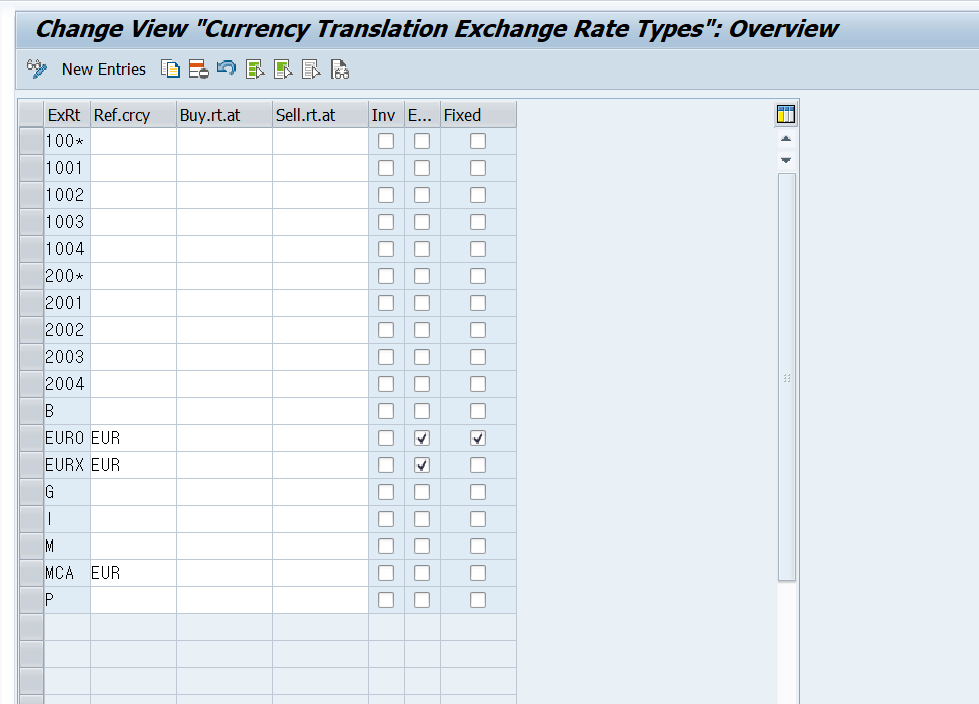Viewport: 979px width, 704px height.
Task: Enable Fixed checkbox for EURX row
Action: pos(478,465)
